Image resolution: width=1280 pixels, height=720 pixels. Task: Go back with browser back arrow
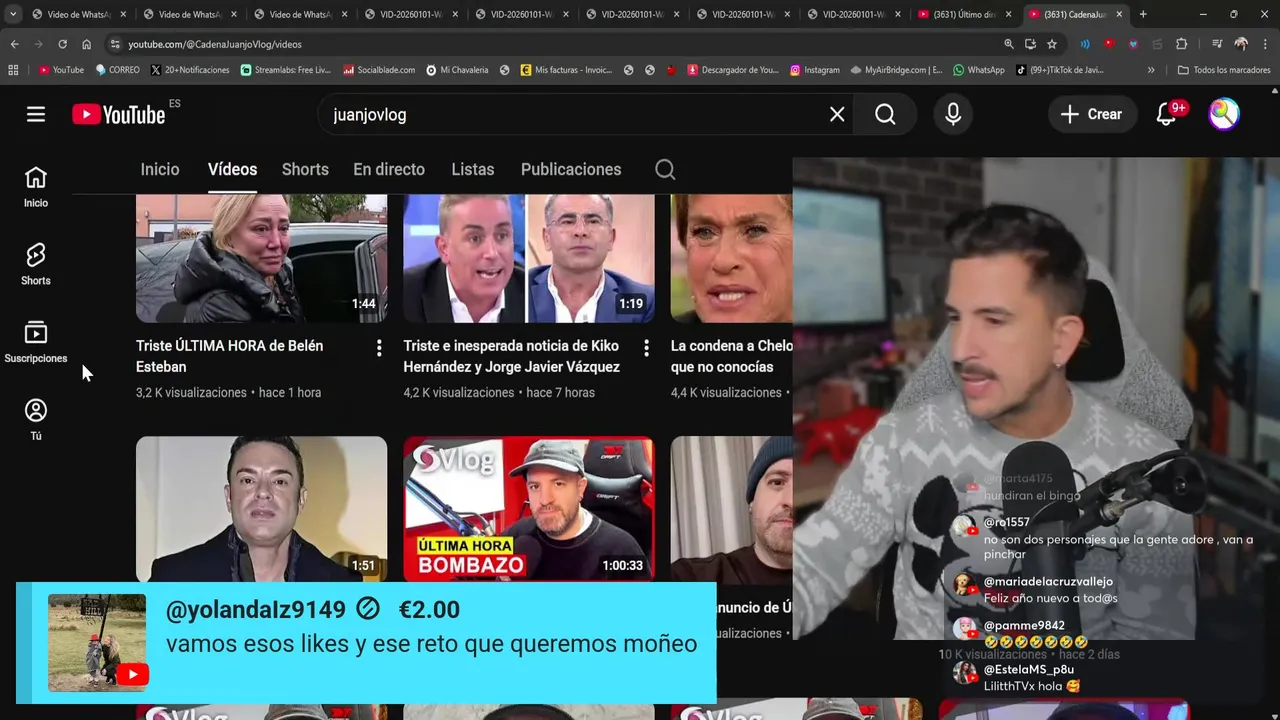pyautogui.click(x=14, y=44)
